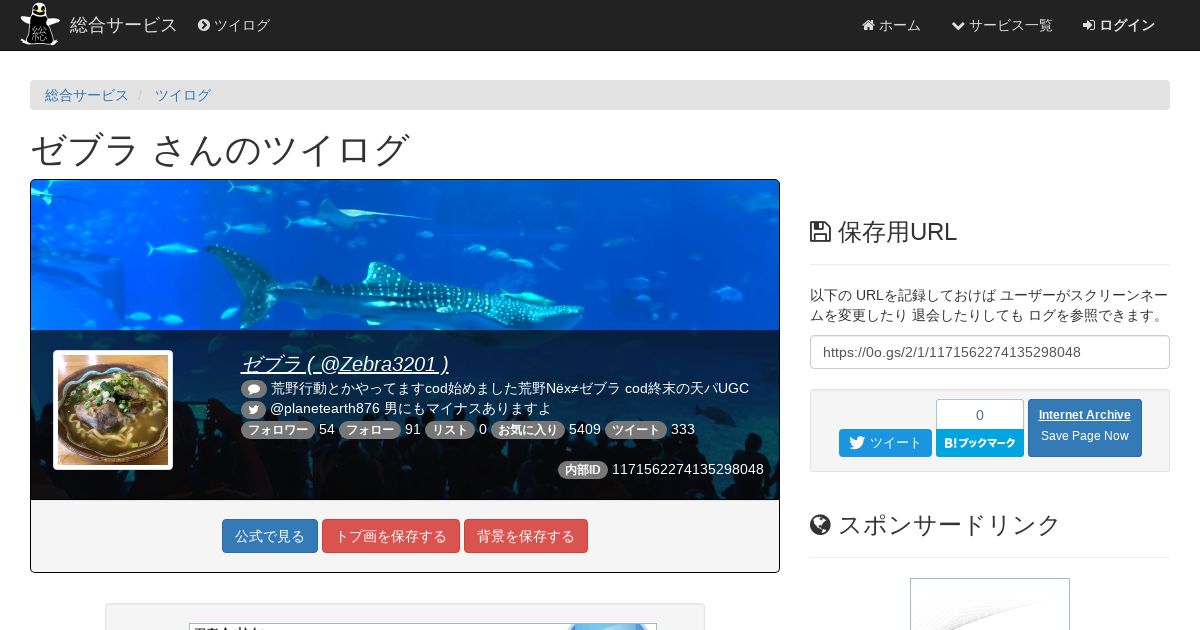
Task: Click home icon in navbar
Action: 868,25
